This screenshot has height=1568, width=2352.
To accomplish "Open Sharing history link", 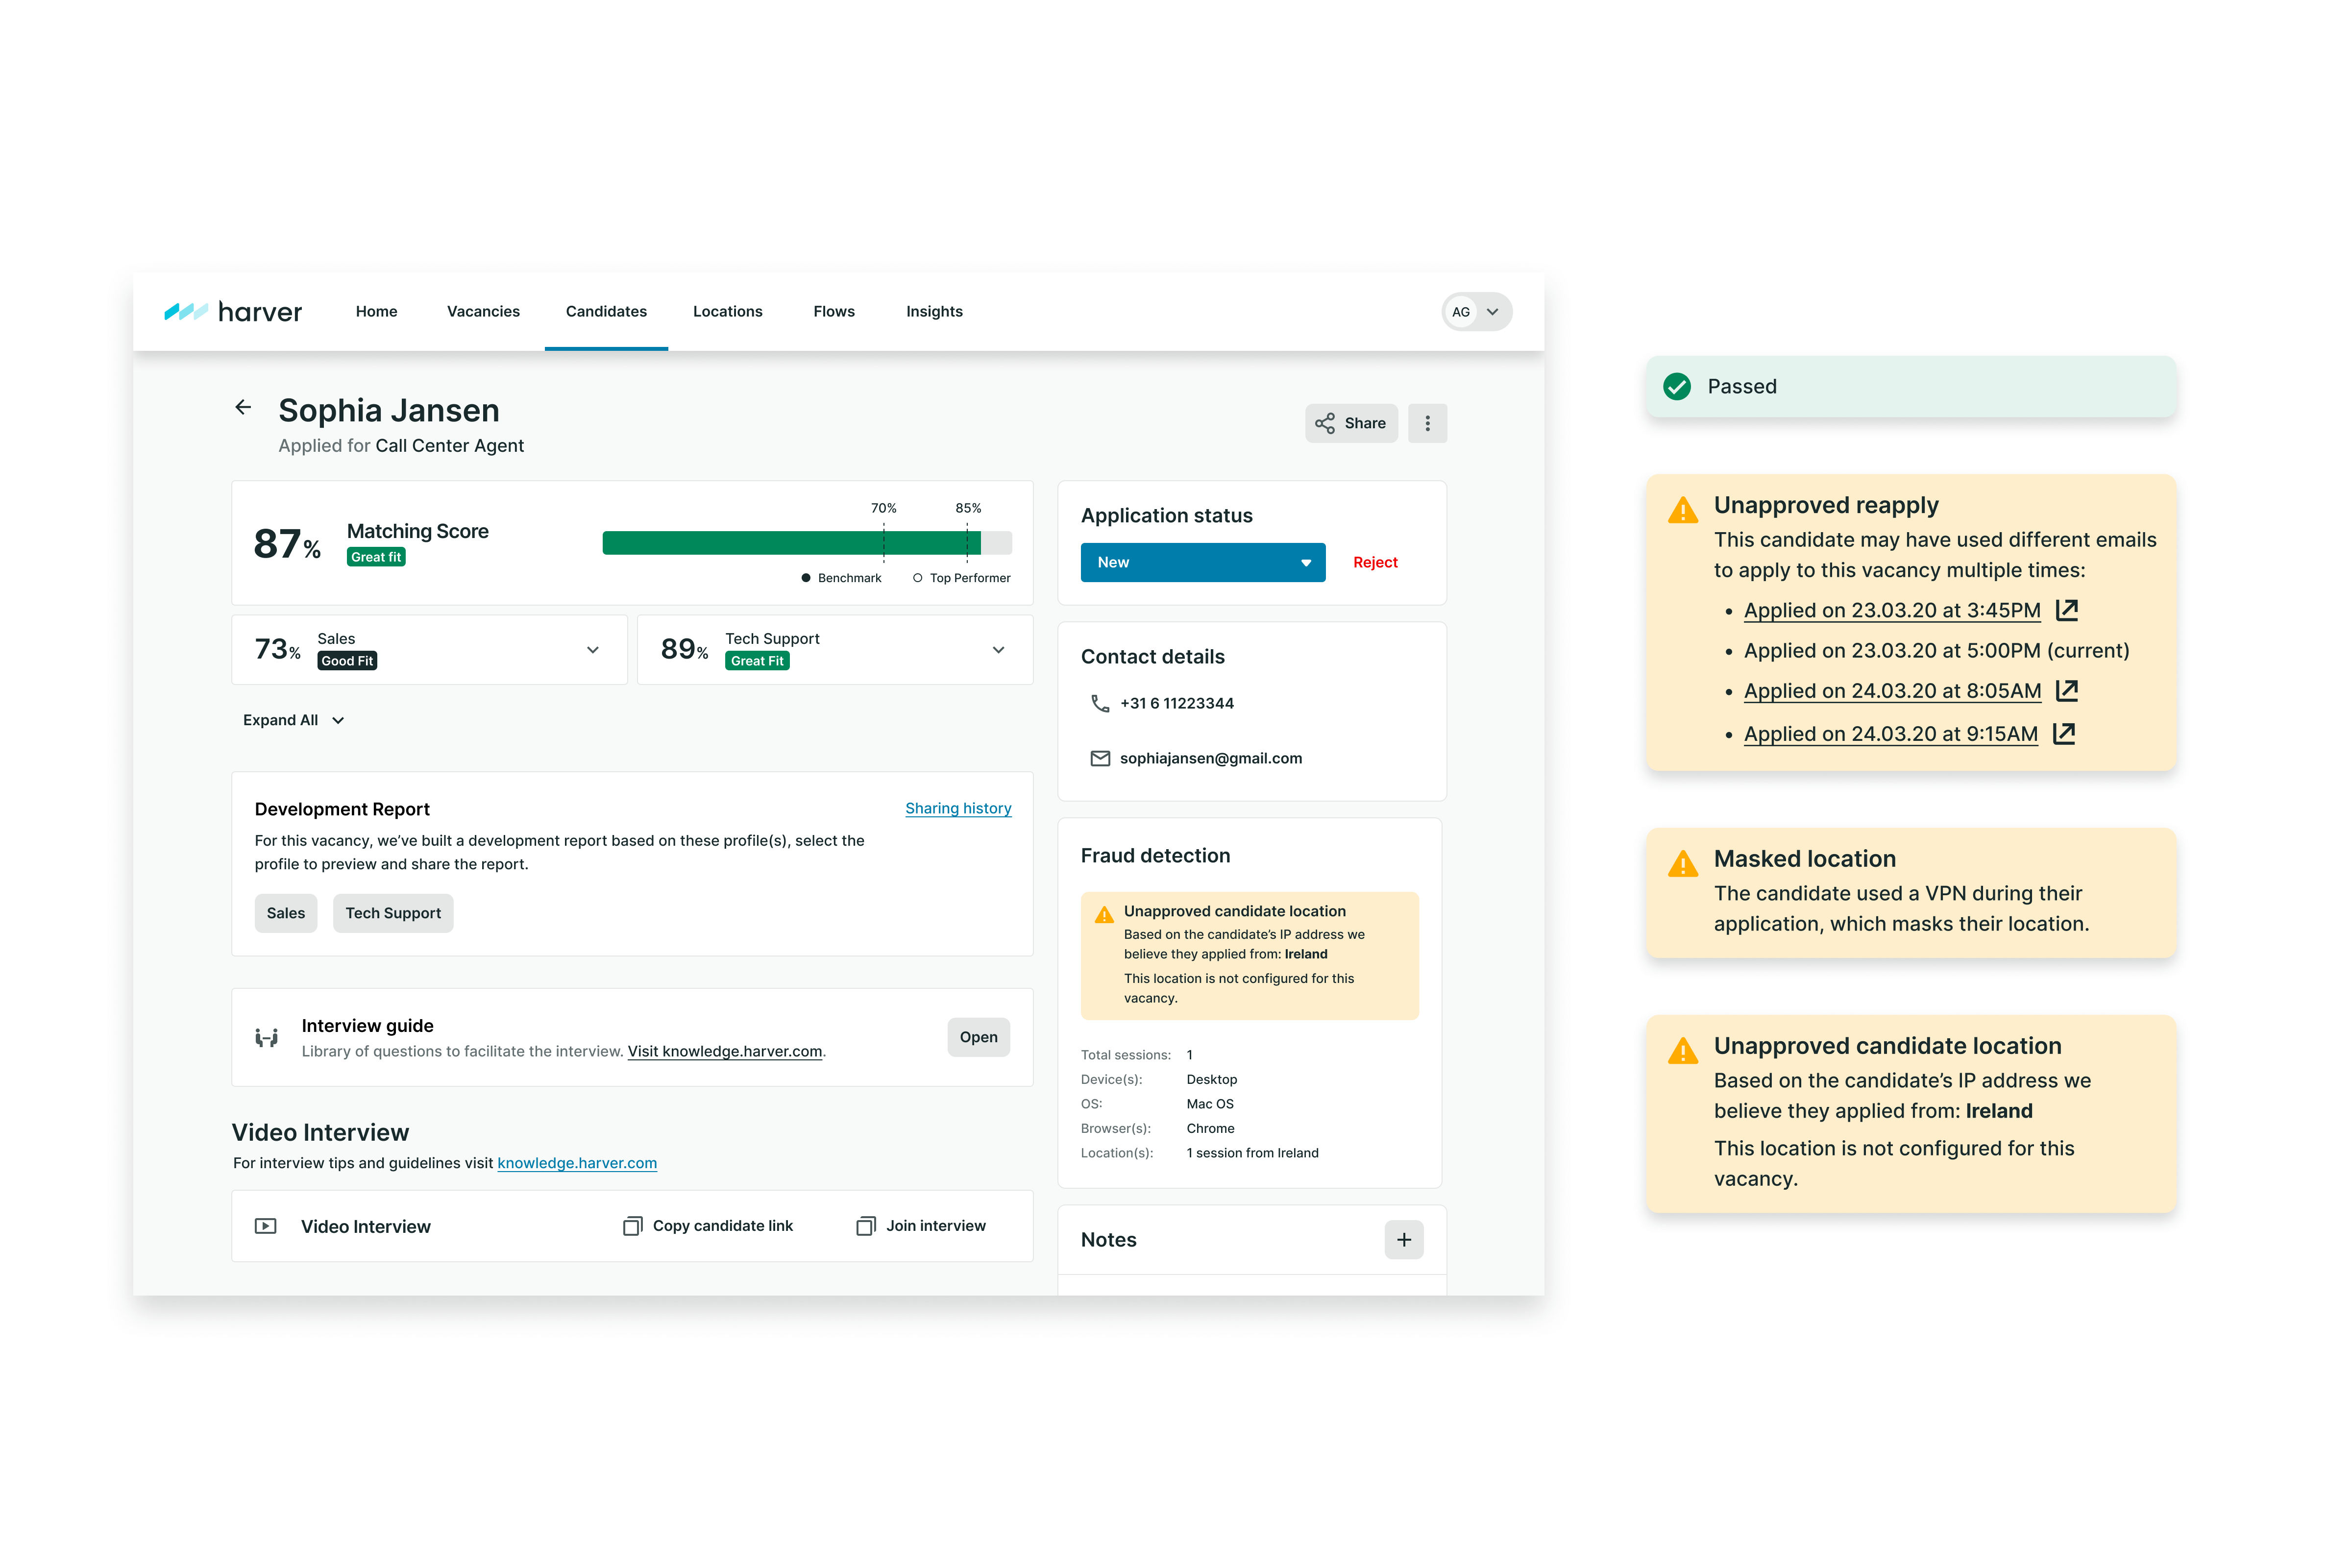I will 958,808.
